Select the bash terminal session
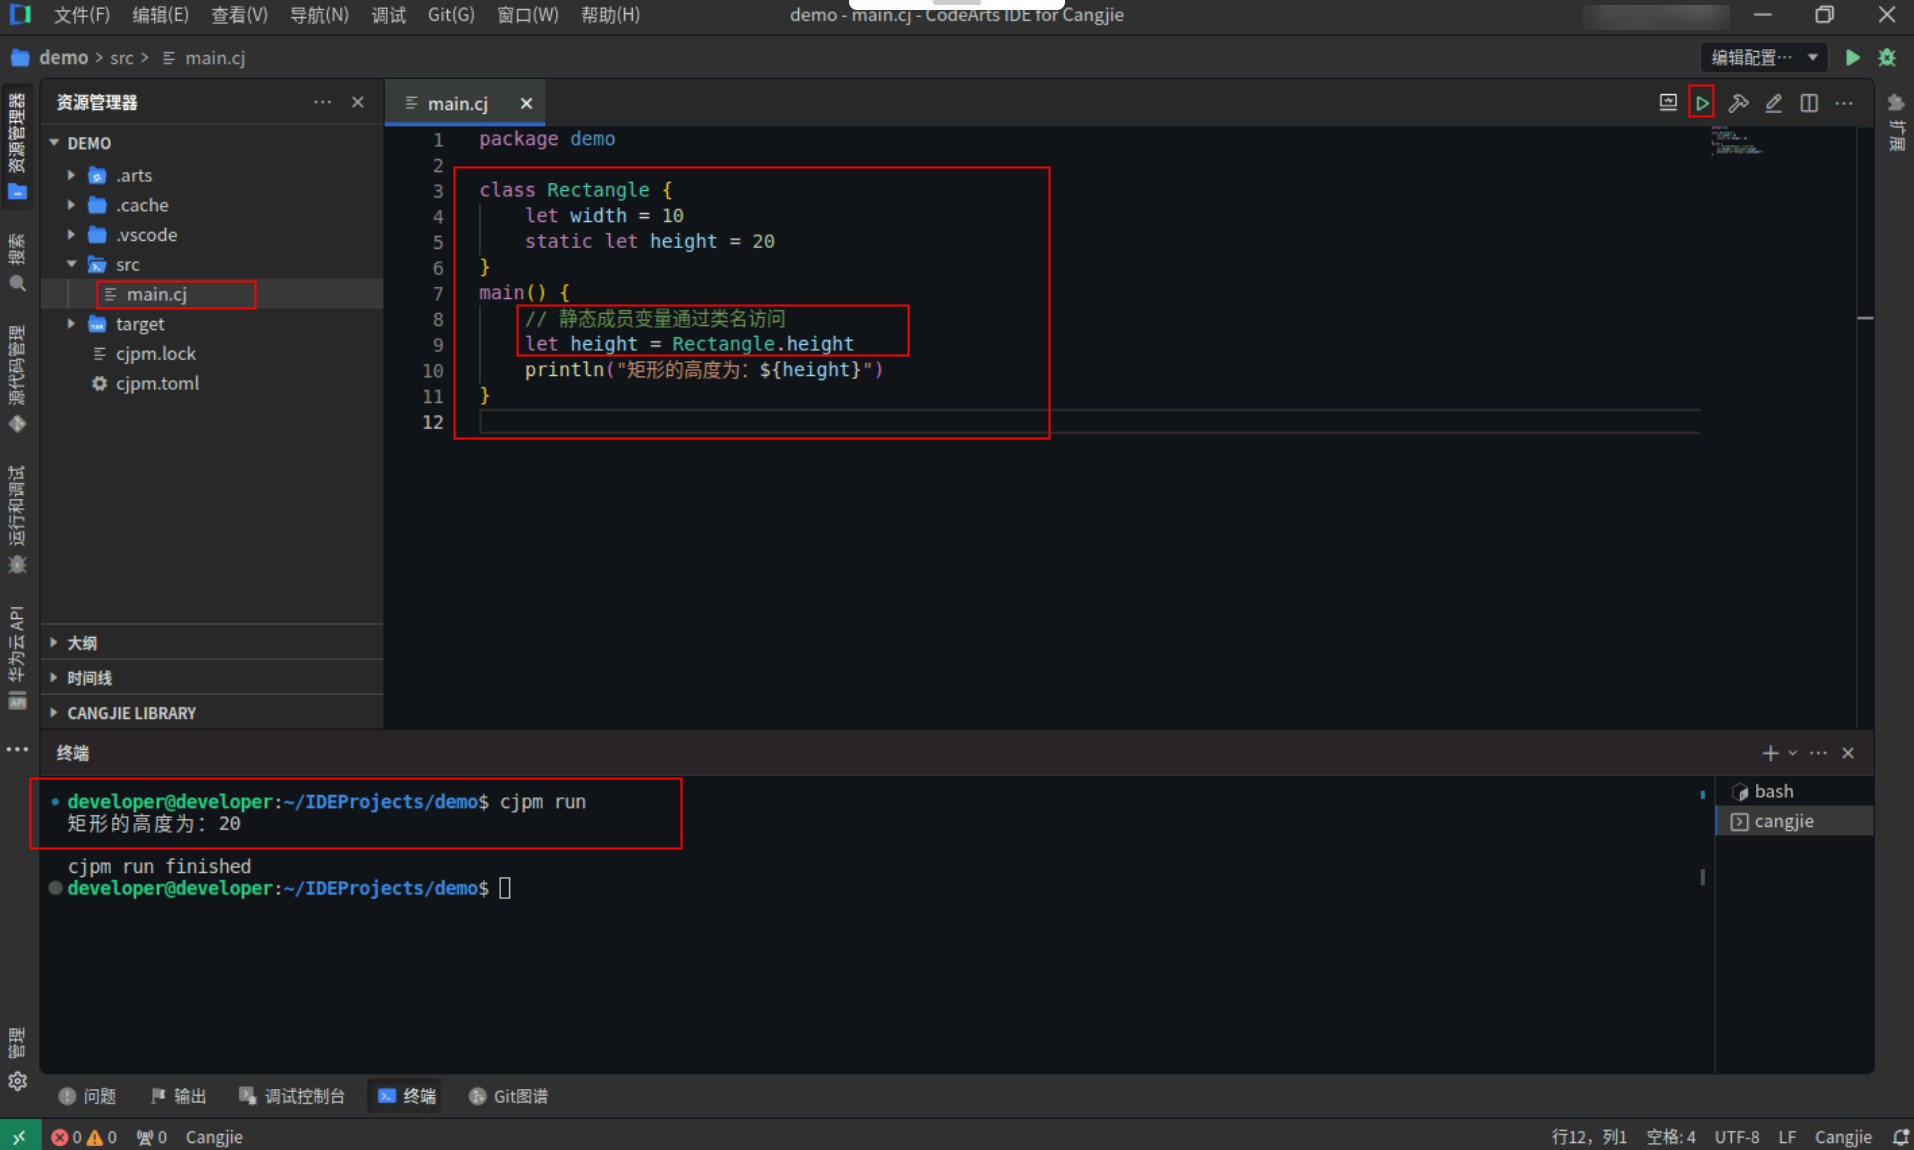1914x1150 pixels. coord(1794,791)
